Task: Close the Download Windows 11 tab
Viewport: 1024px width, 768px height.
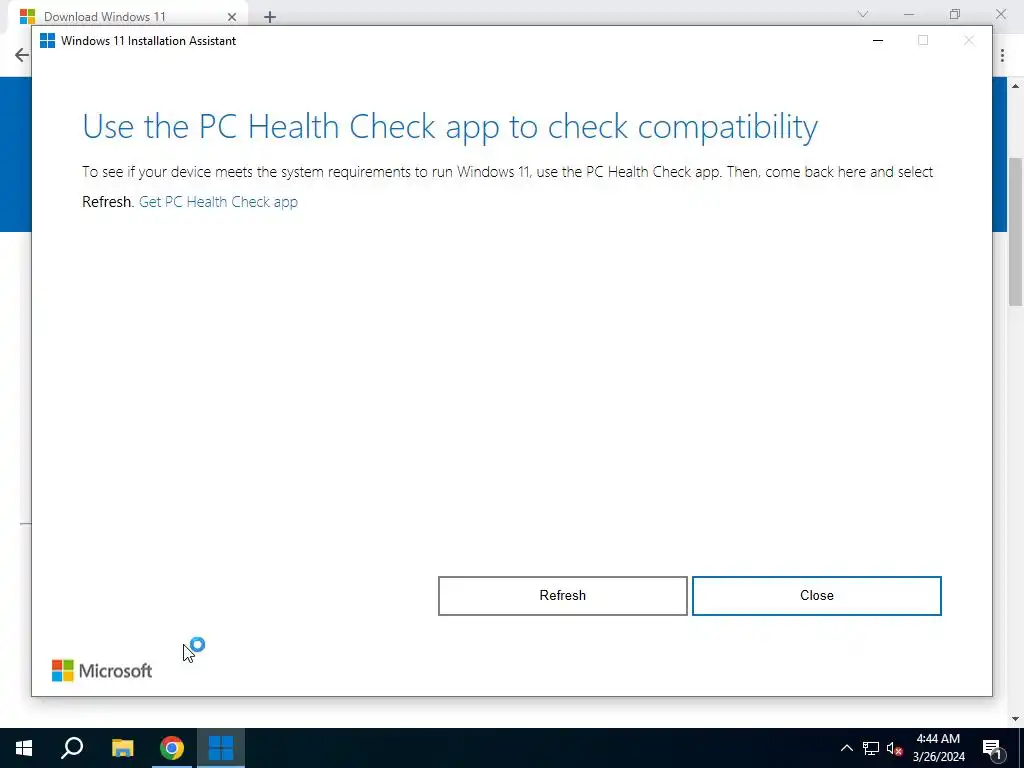Action: click(232, 17)
